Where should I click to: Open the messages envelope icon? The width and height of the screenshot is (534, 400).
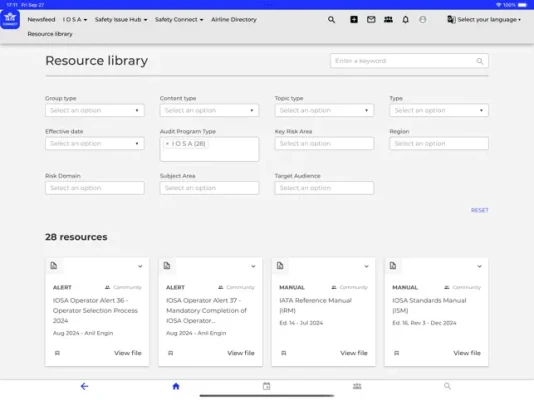(371, 19)
